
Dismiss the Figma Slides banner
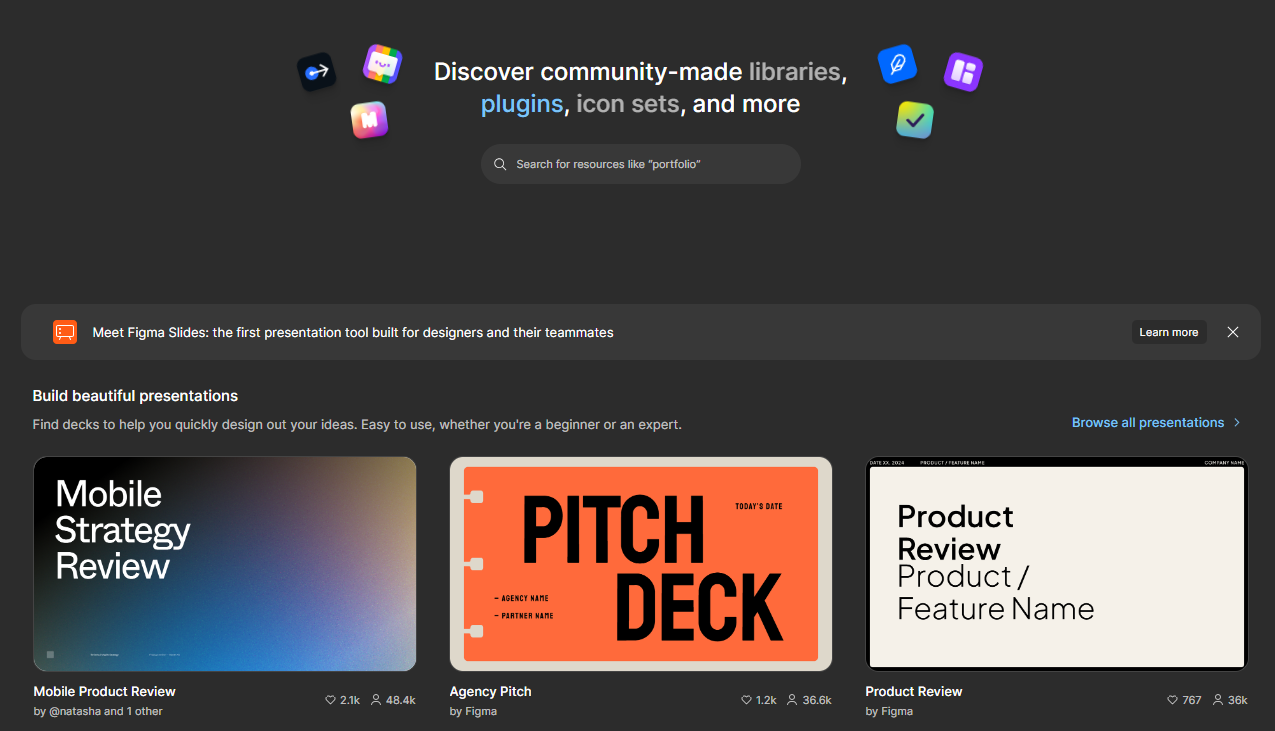(1233, 332)
